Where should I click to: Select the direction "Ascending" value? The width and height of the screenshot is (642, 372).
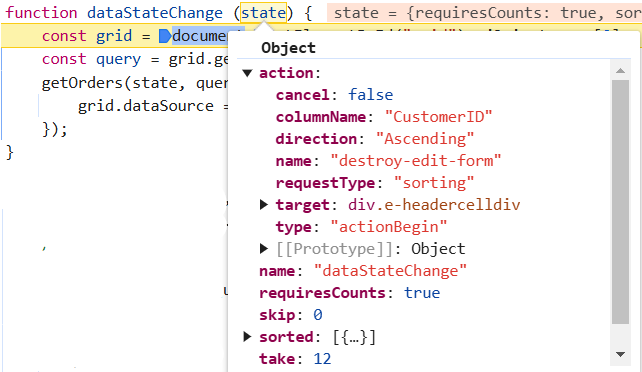pyautogui.click(x=425, y=139)
